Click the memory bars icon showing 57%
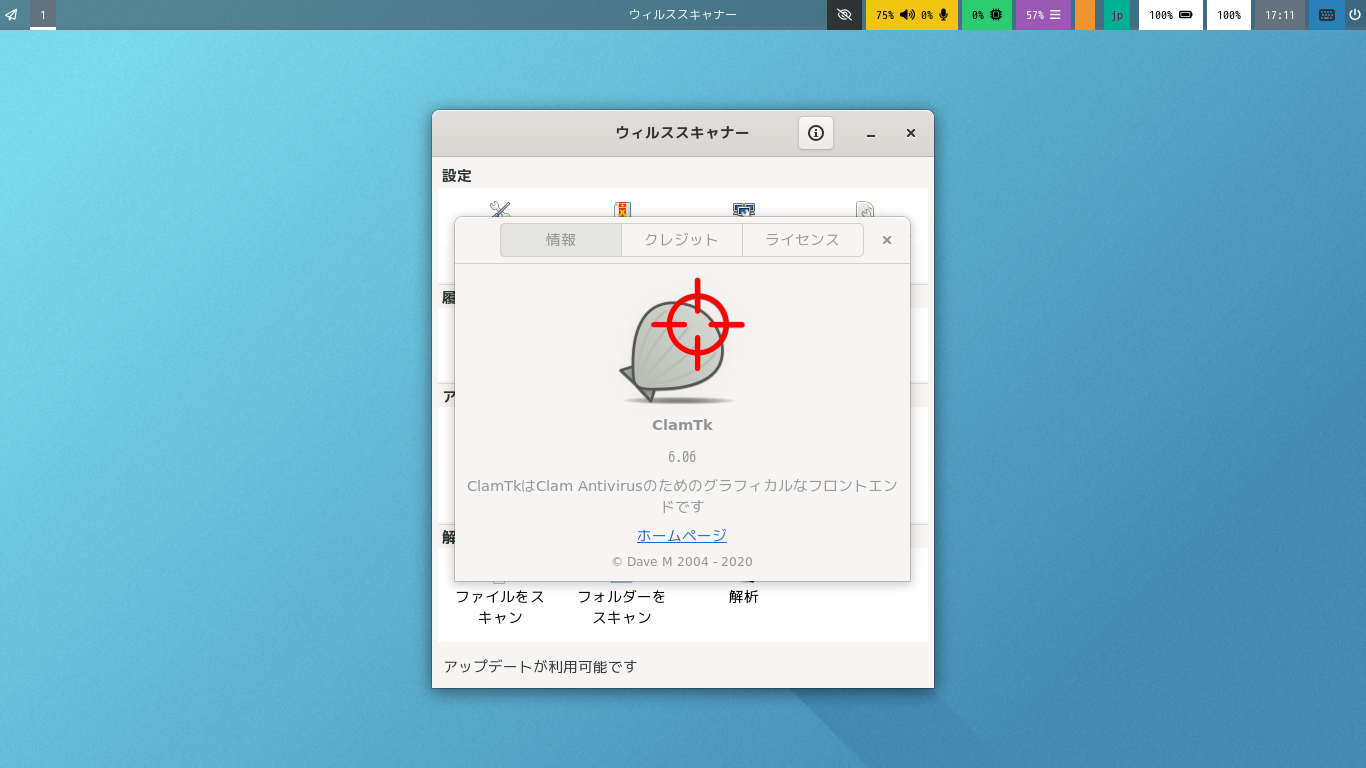Image resolution: width=1366 pixels, height=768 pixels. (1055, 15)
